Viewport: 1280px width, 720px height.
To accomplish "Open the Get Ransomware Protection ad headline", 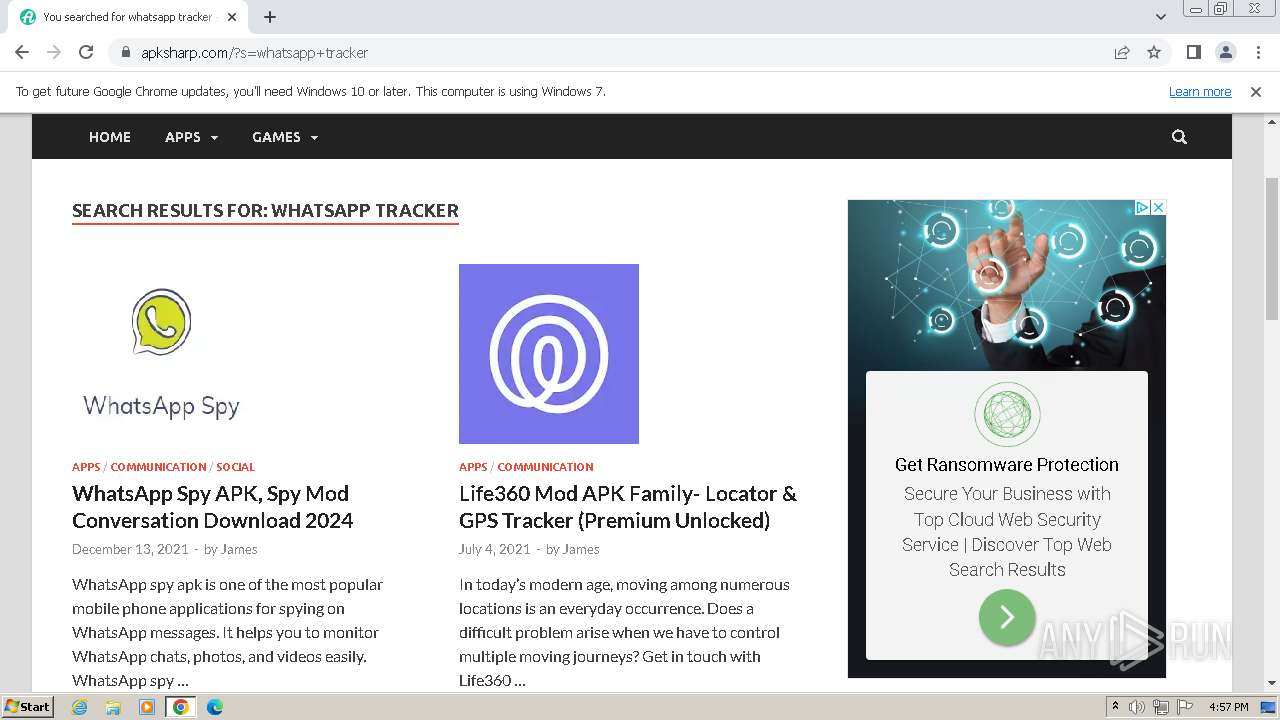I will 1007,464.
